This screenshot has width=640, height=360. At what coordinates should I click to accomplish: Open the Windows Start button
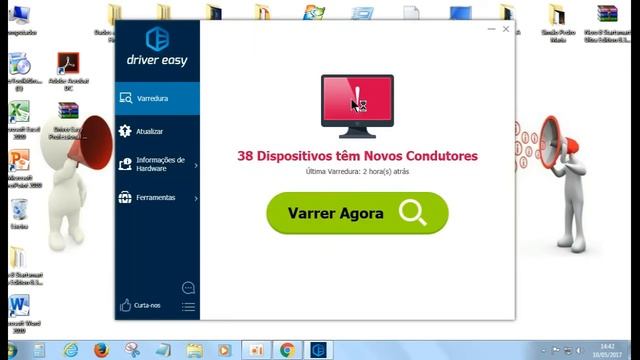[11, 350]
